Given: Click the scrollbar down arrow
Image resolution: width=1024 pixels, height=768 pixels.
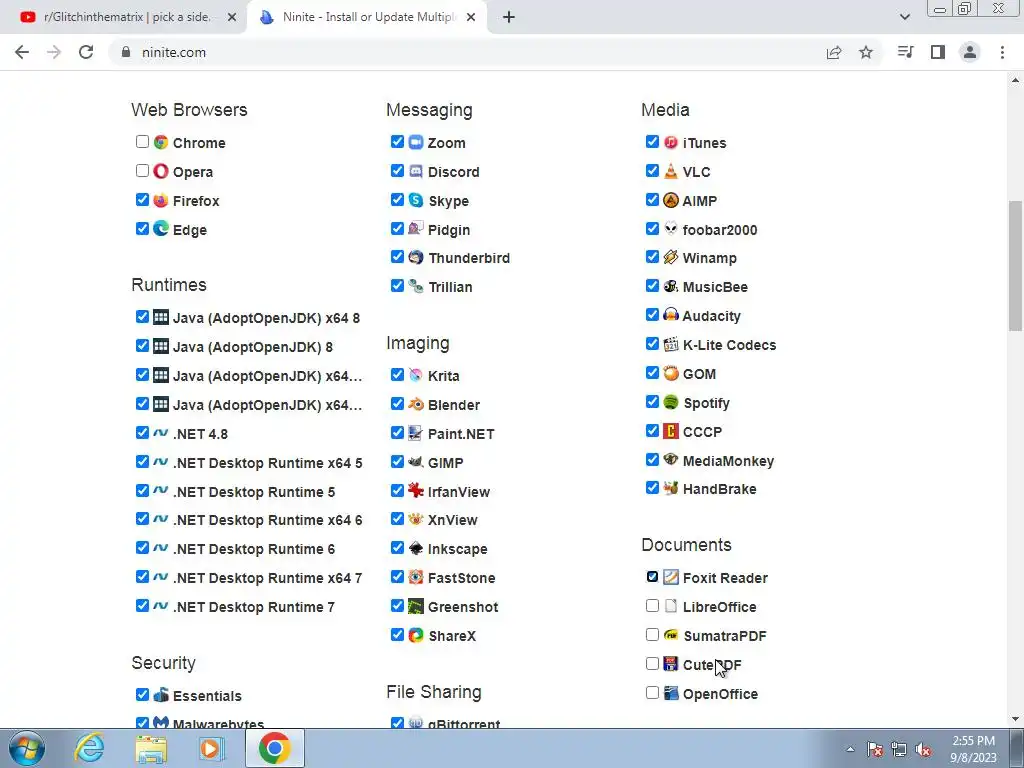Looking at the screenshot, I should 1015,719.
